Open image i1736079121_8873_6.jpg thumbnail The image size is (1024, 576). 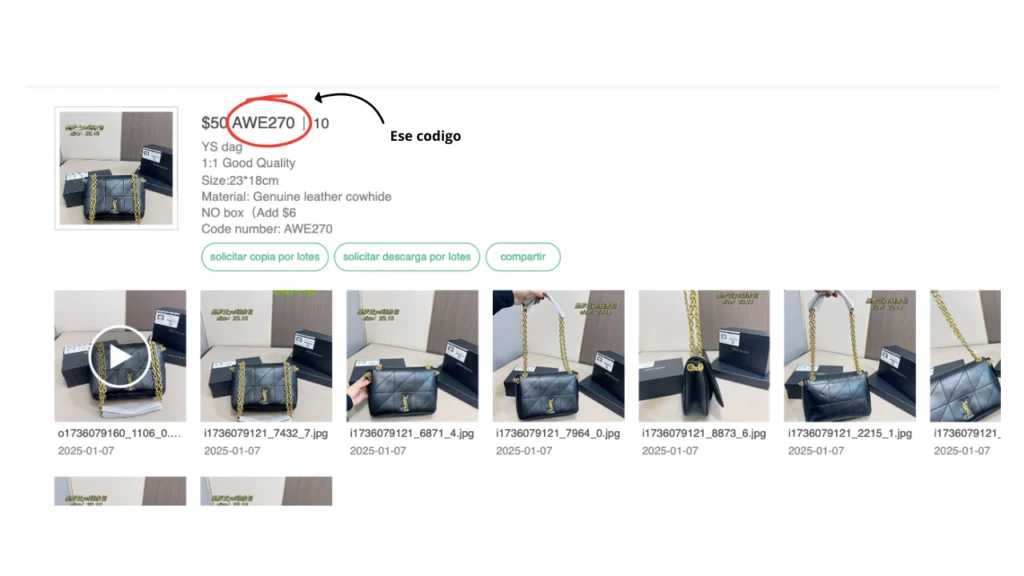704,357
